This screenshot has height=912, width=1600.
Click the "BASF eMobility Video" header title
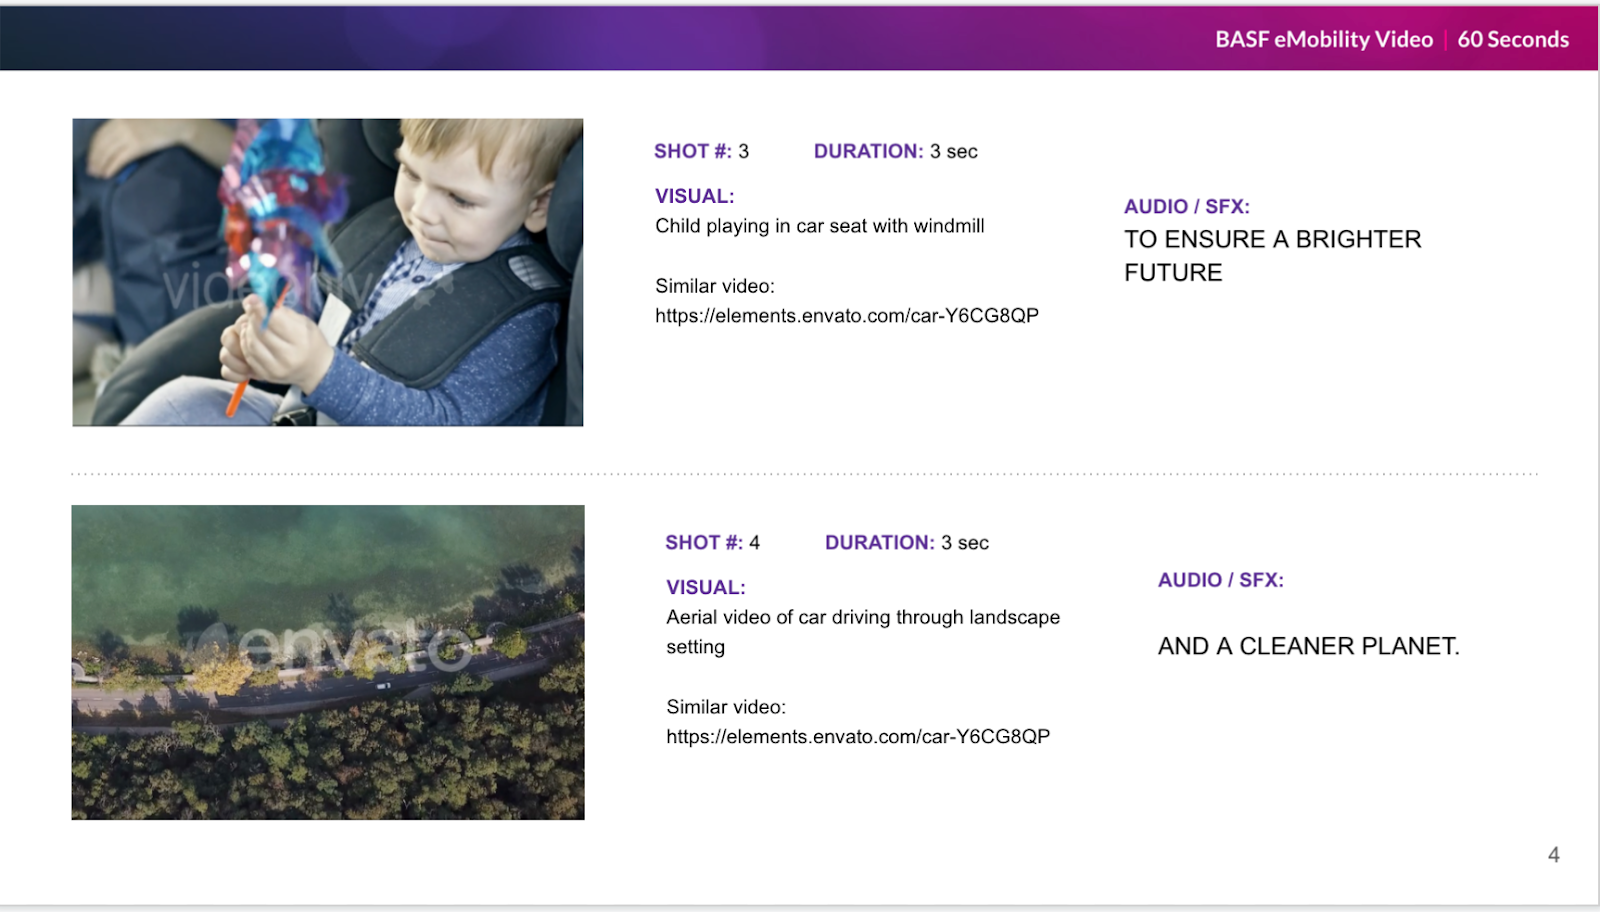click(x=1323, y=40)
